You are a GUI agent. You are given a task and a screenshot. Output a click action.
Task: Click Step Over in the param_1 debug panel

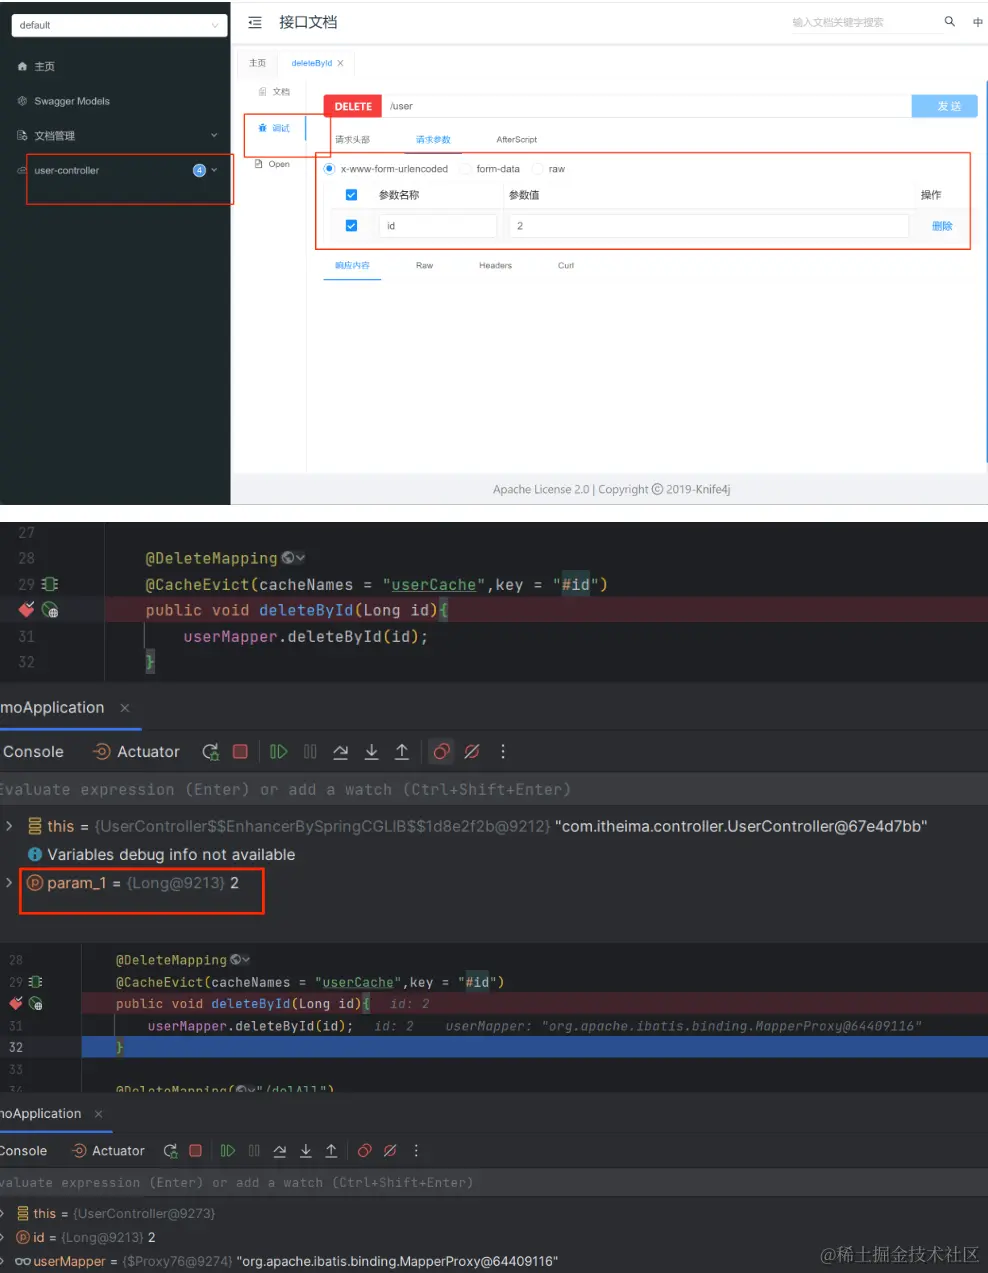[341, 751]
